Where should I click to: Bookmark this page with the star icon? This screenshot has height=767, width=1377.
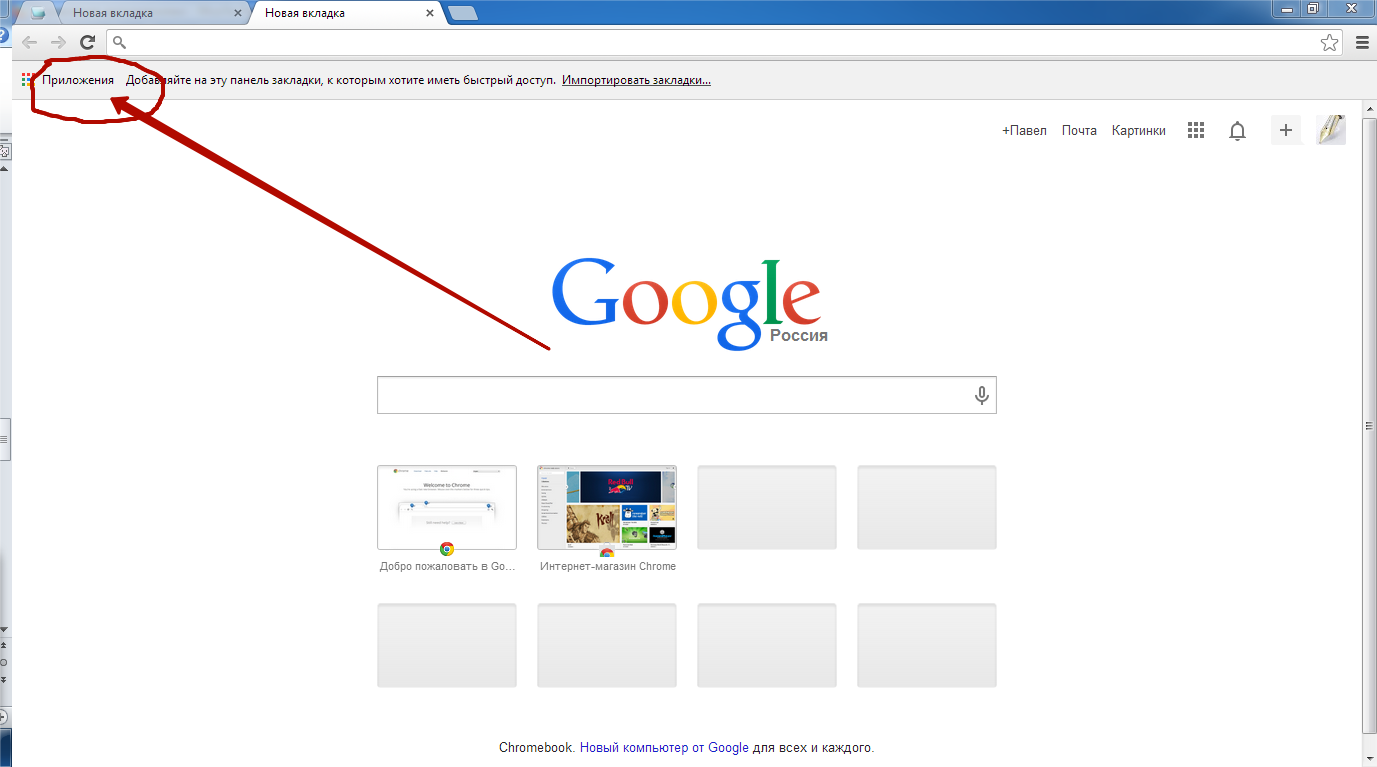[1329, 42]
